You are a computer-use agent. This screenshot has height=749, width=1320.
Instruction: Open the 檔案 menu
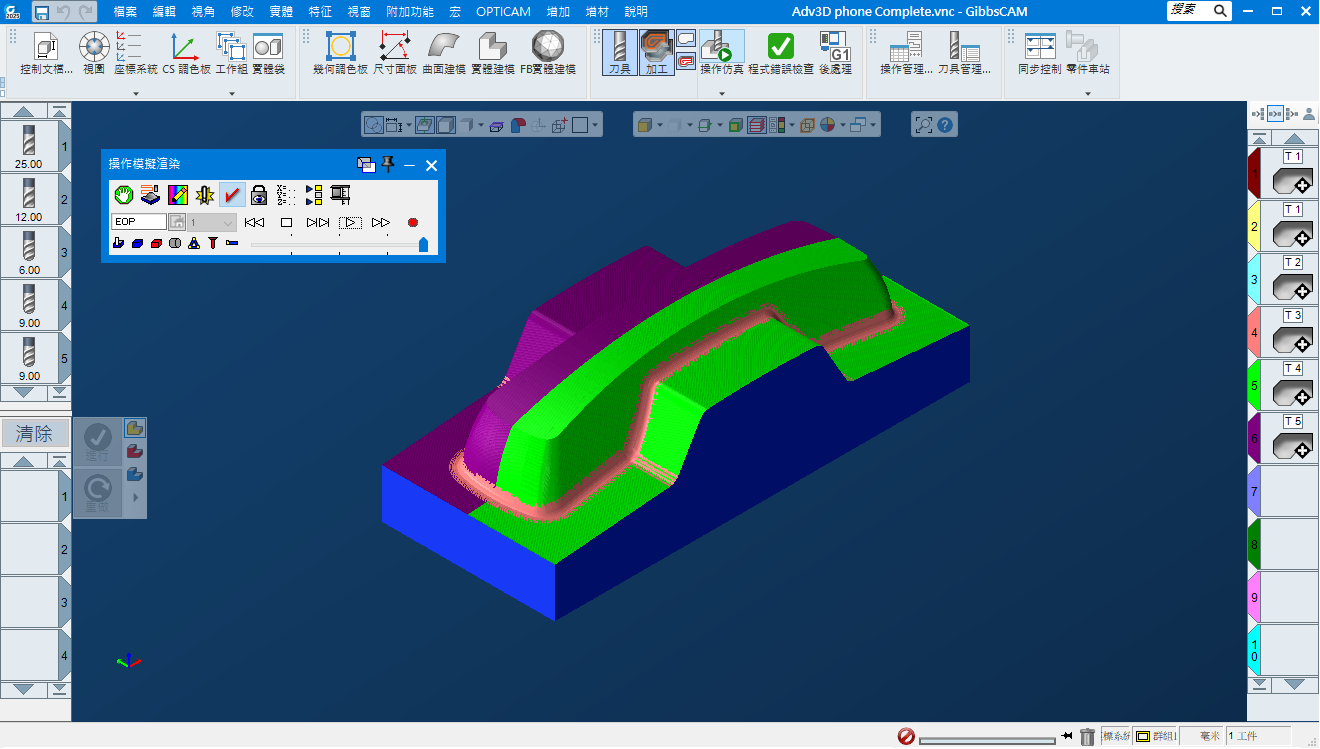pyautogui.click(x=125, y=12)
